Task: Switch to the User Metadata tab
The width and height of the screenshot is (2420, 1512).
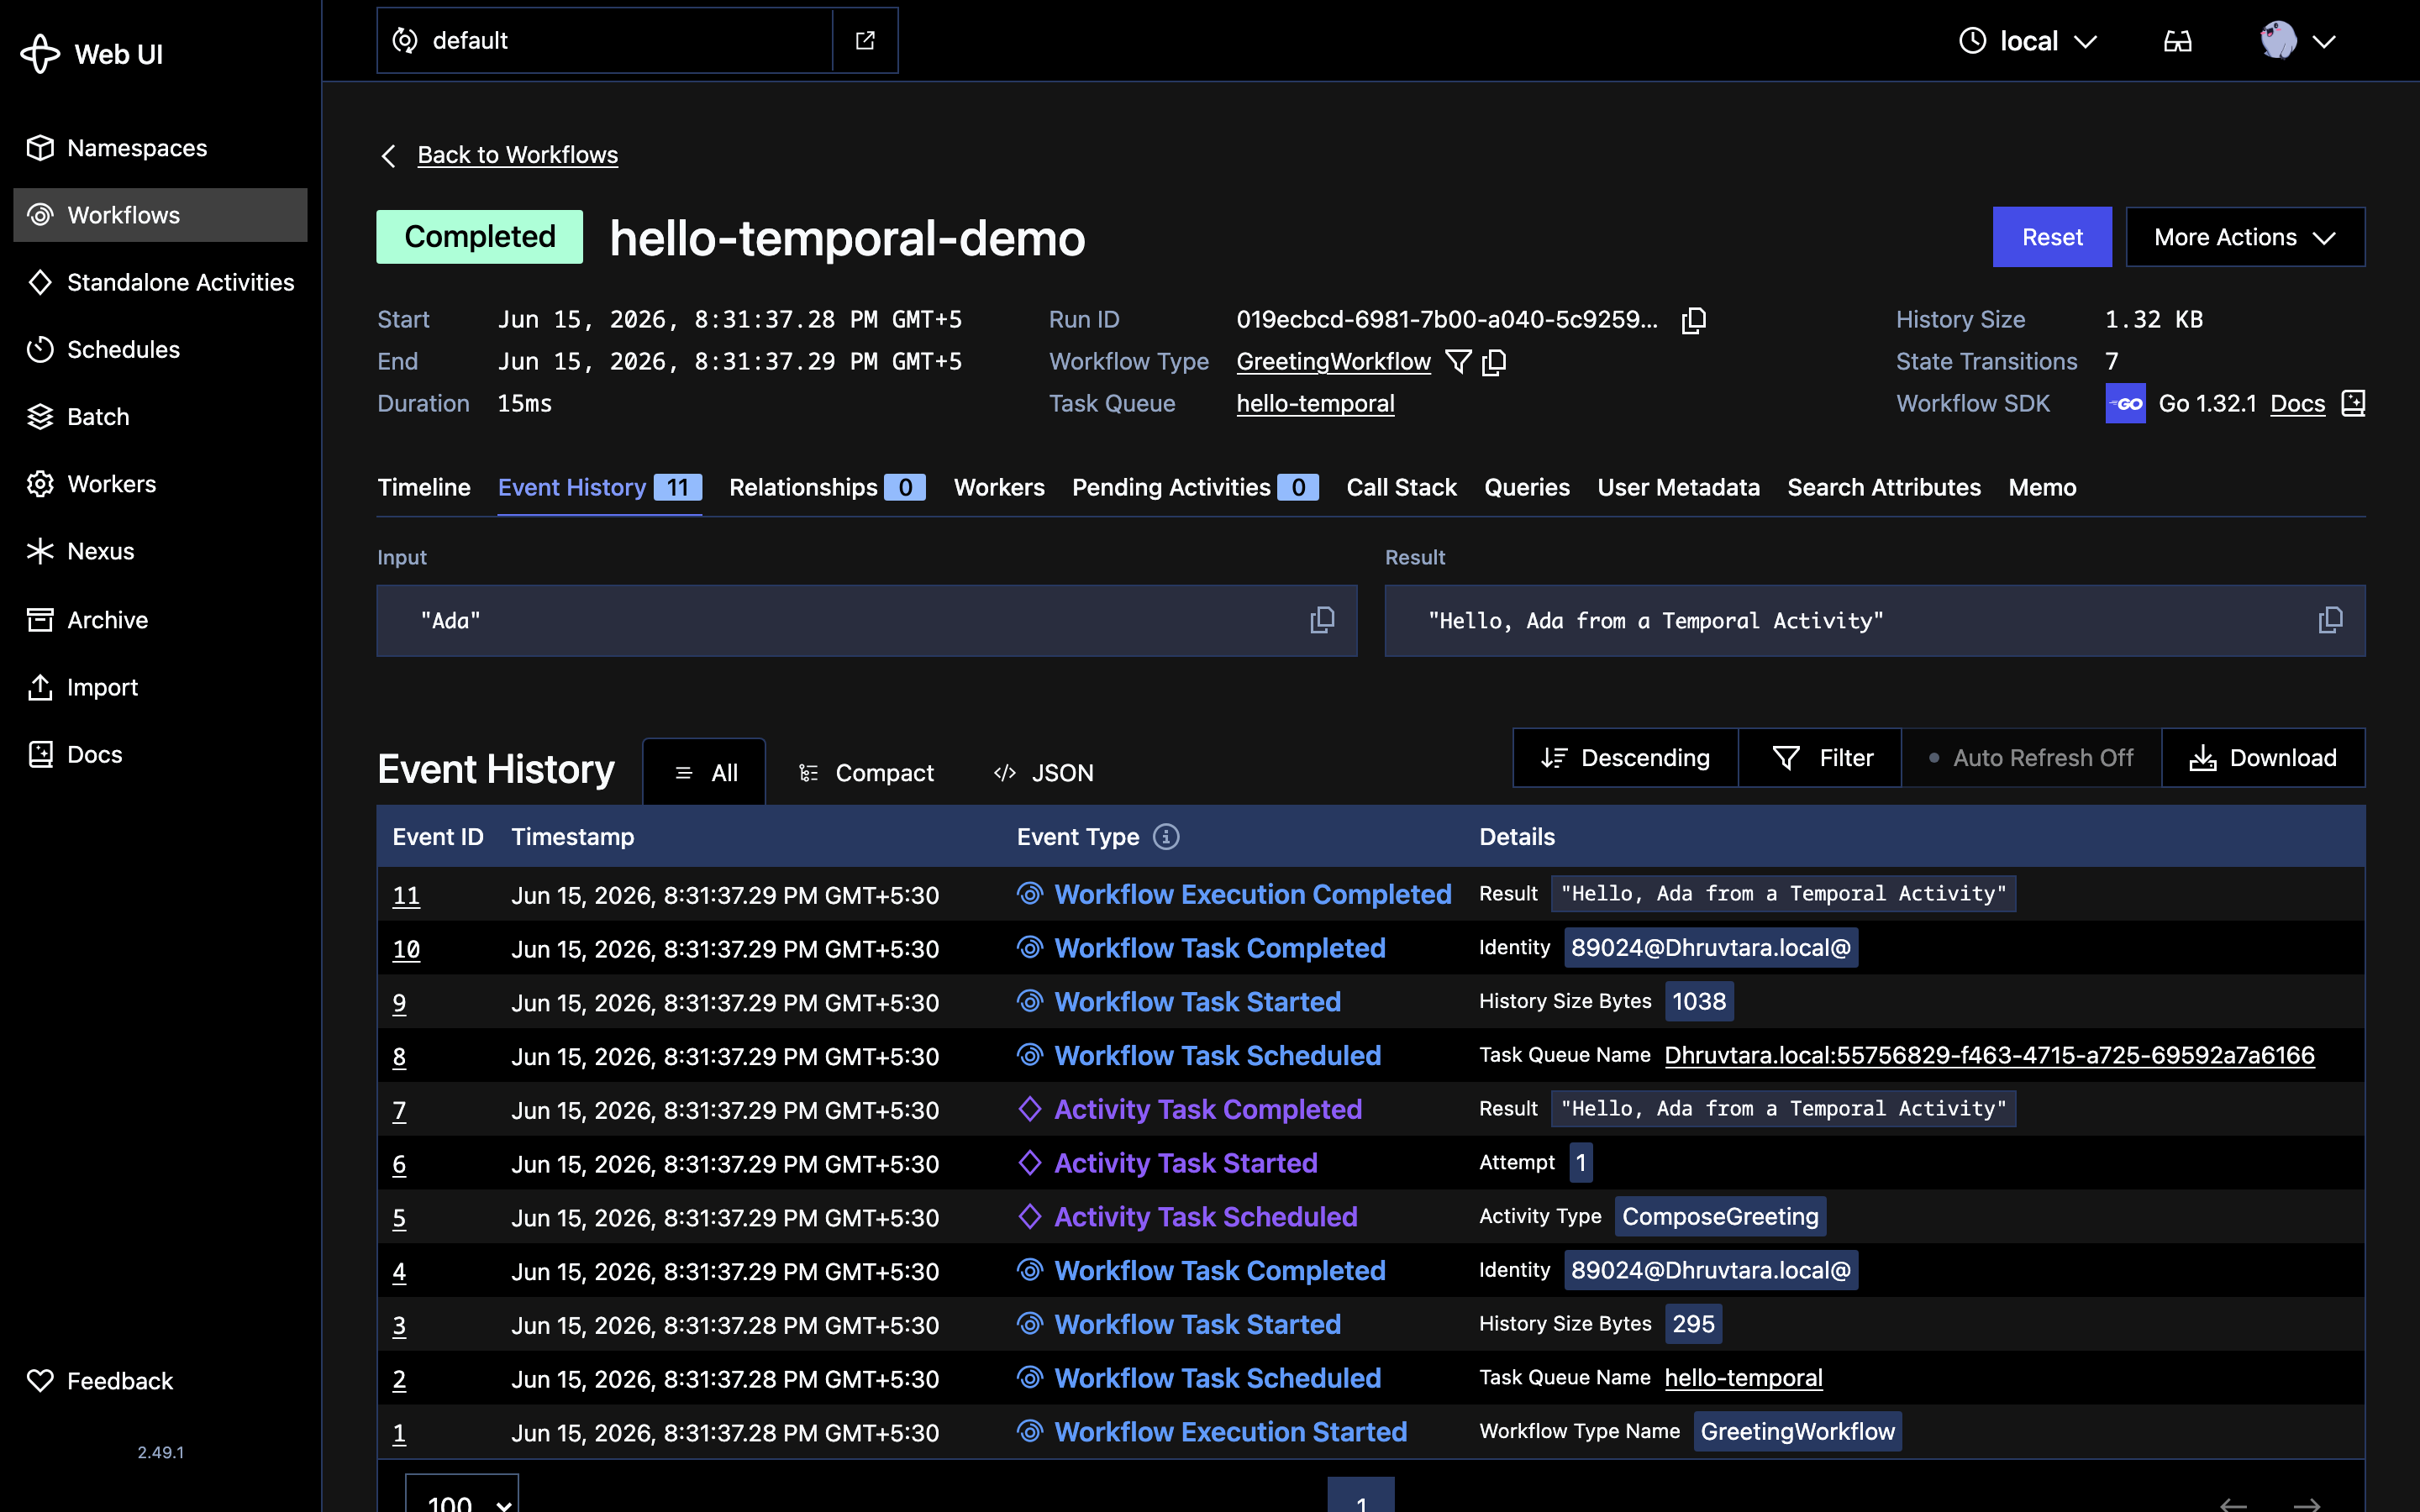Action: pyautogui.click(x=1678, y=487)
